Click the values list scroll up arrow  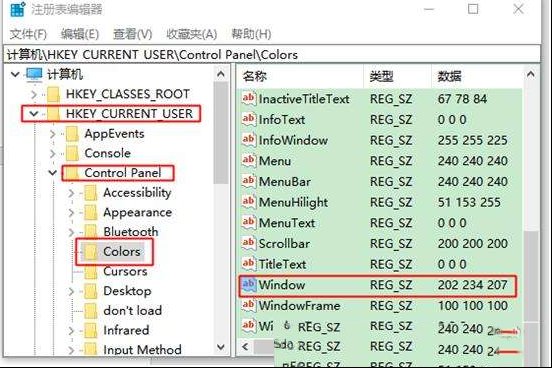[x=531, y=75]
